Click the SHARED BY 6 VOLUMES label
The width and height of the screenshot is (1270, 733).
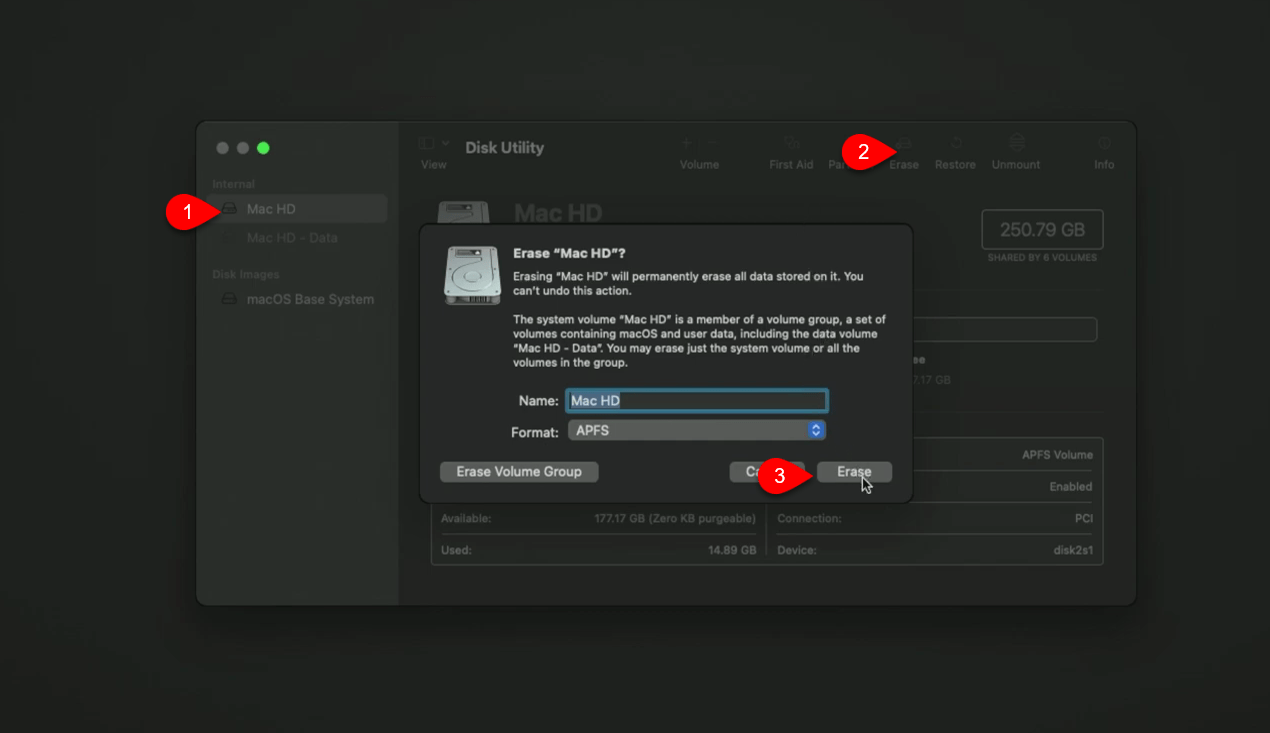pyautogui.click(x=1043, y=258)
